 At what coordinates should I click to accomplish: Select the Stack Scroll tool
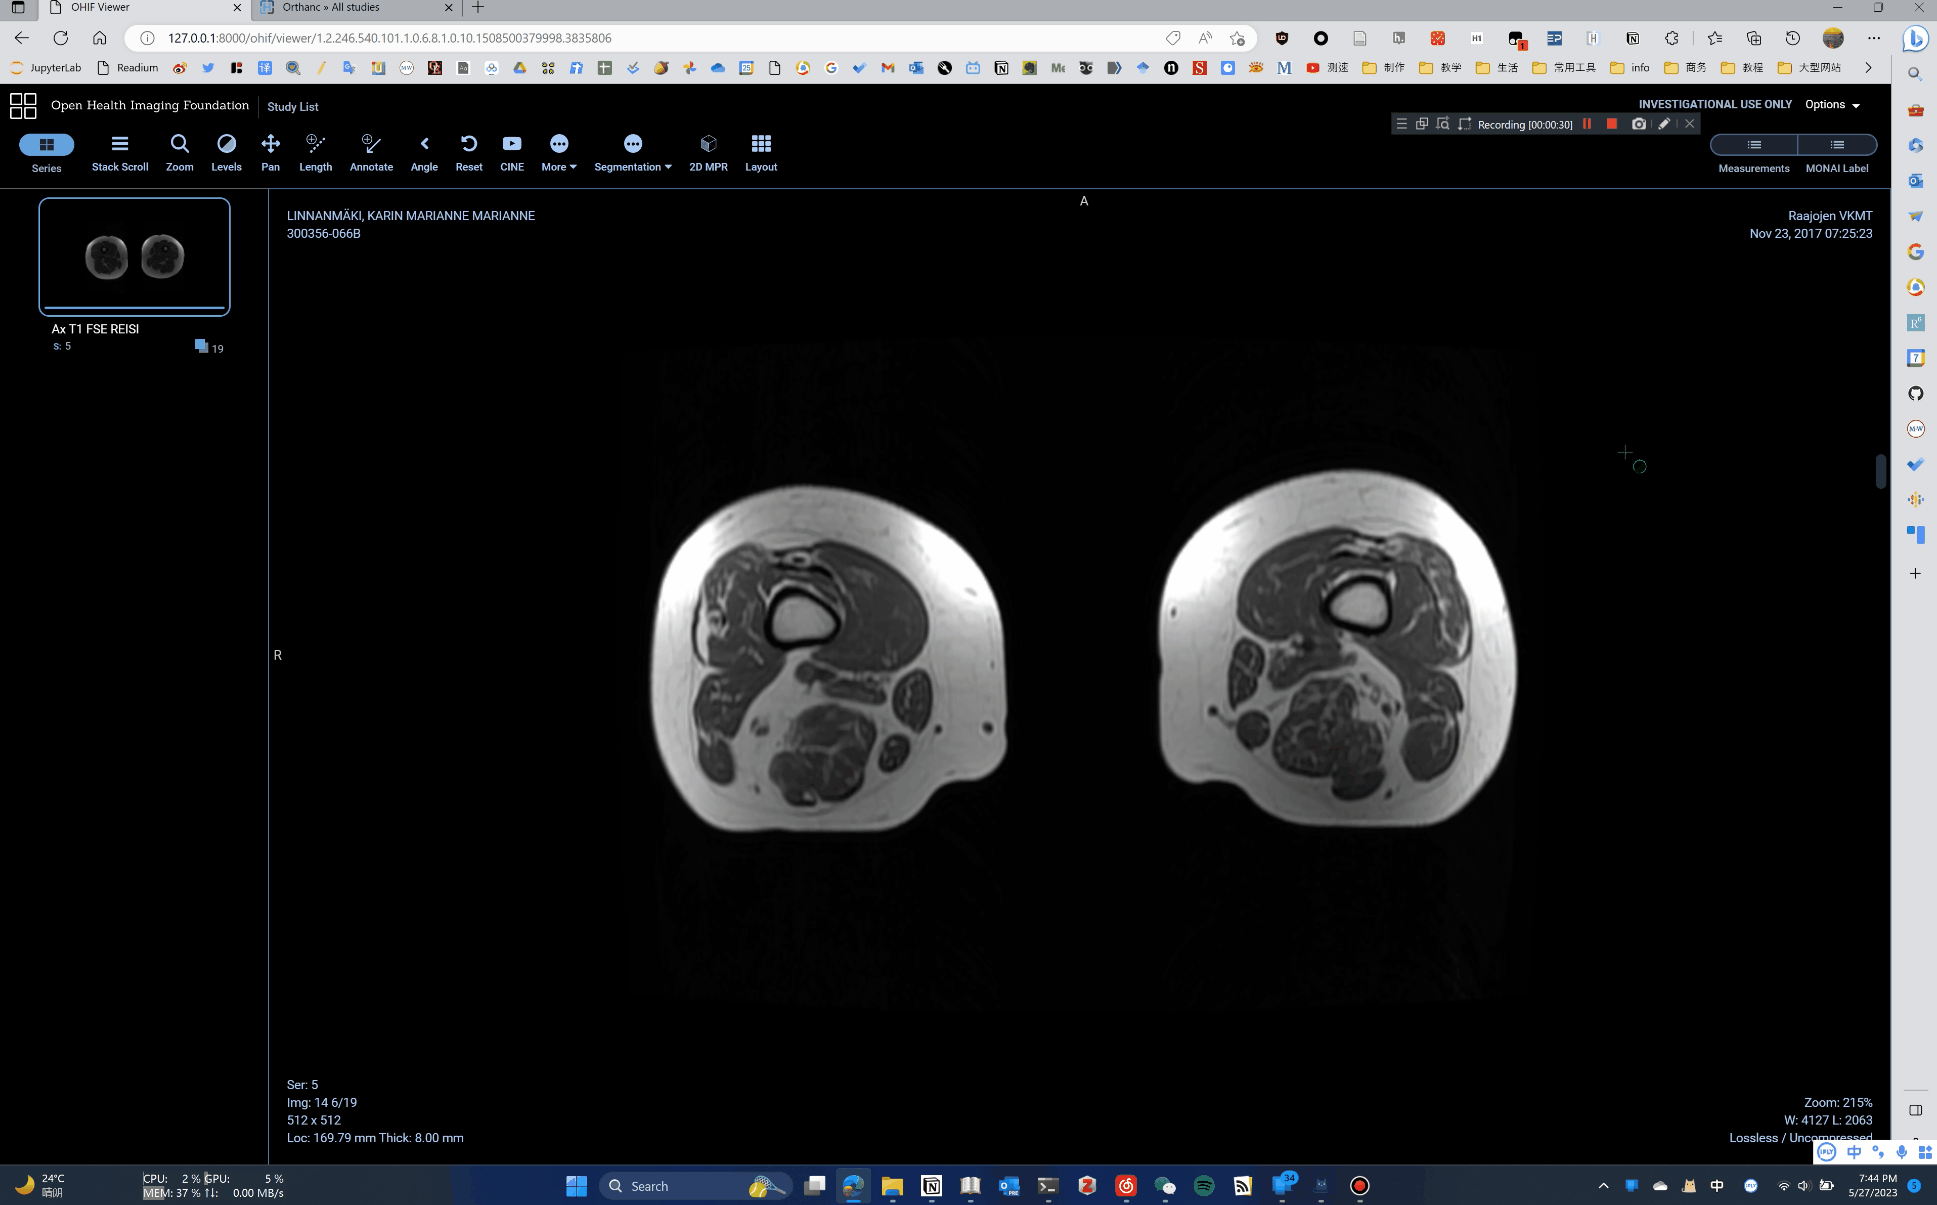coord(119,152)
